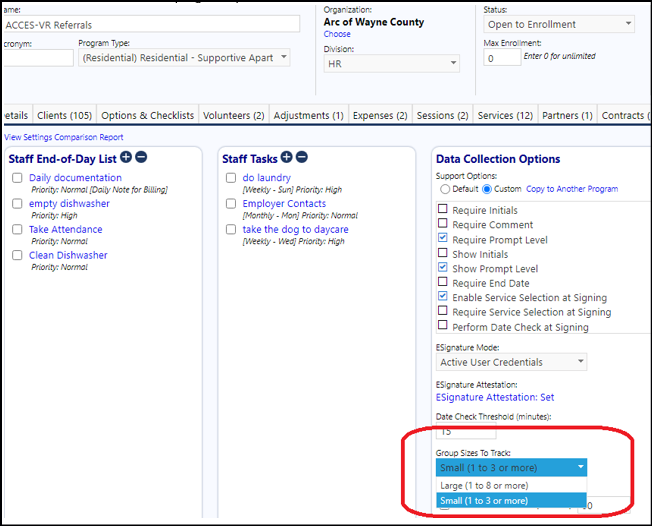This screenshot has width=652, height=526.
Task: Switch to the Options & Checklists tab
Action: [x=148, y=115]
